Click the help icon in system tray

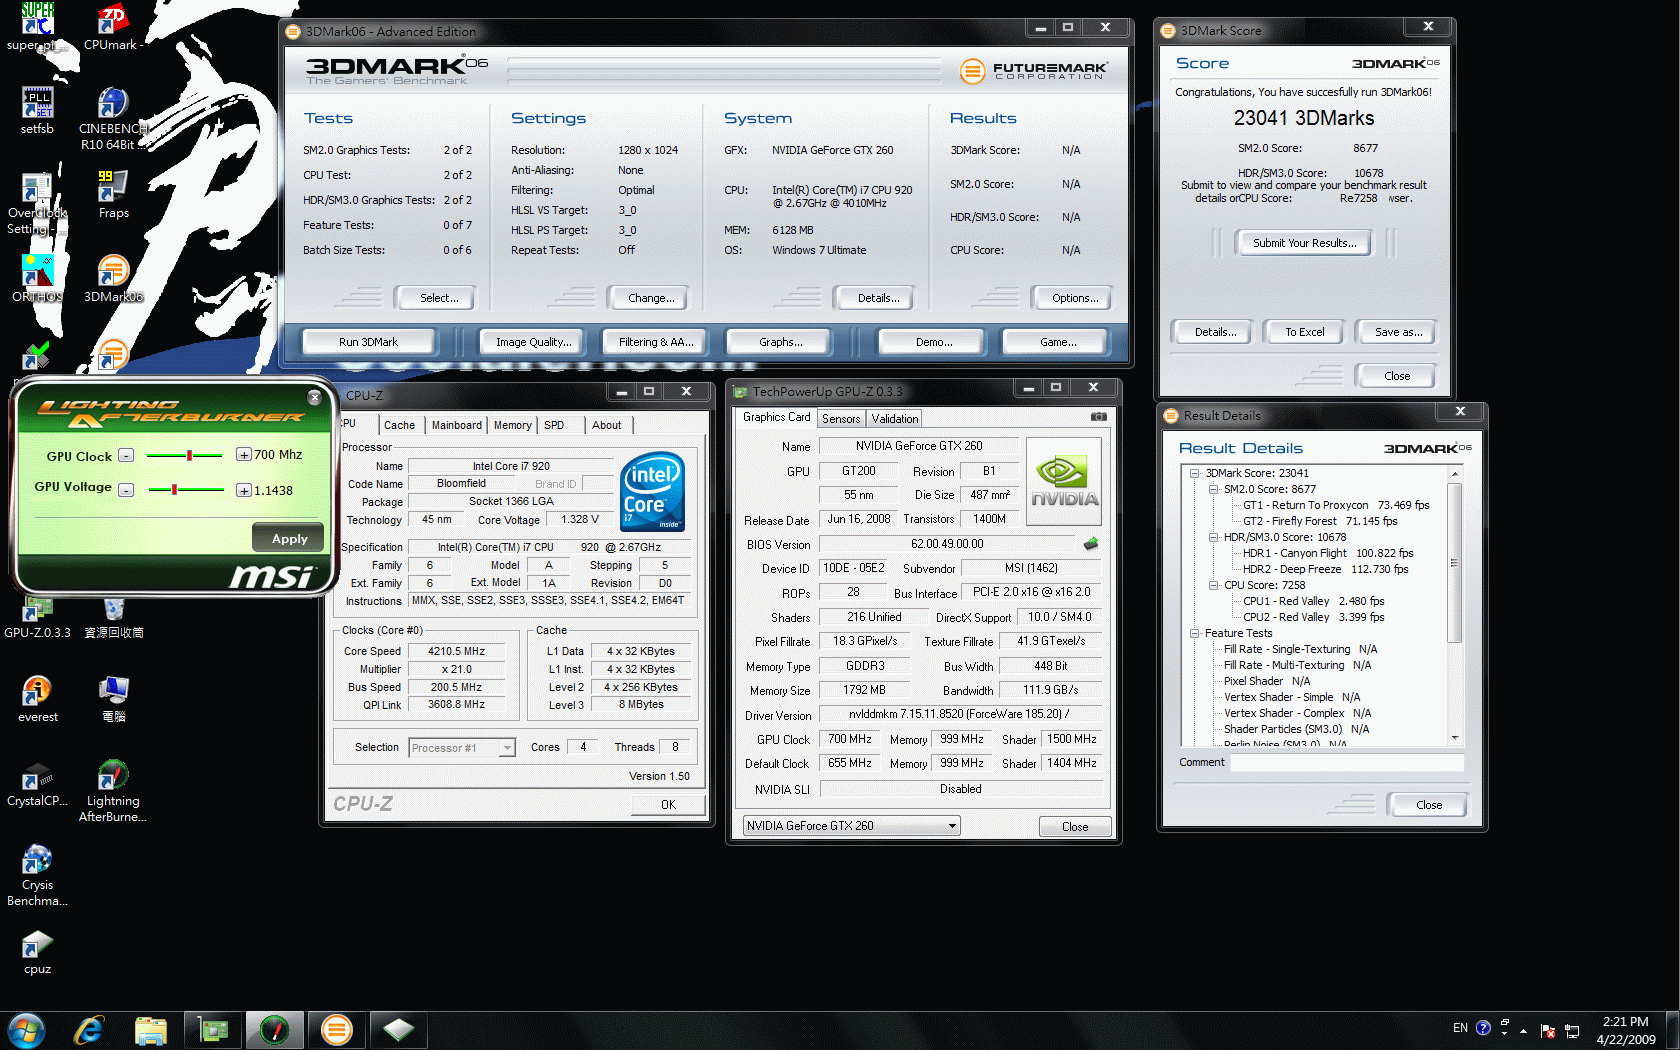click(1483, 1028)
